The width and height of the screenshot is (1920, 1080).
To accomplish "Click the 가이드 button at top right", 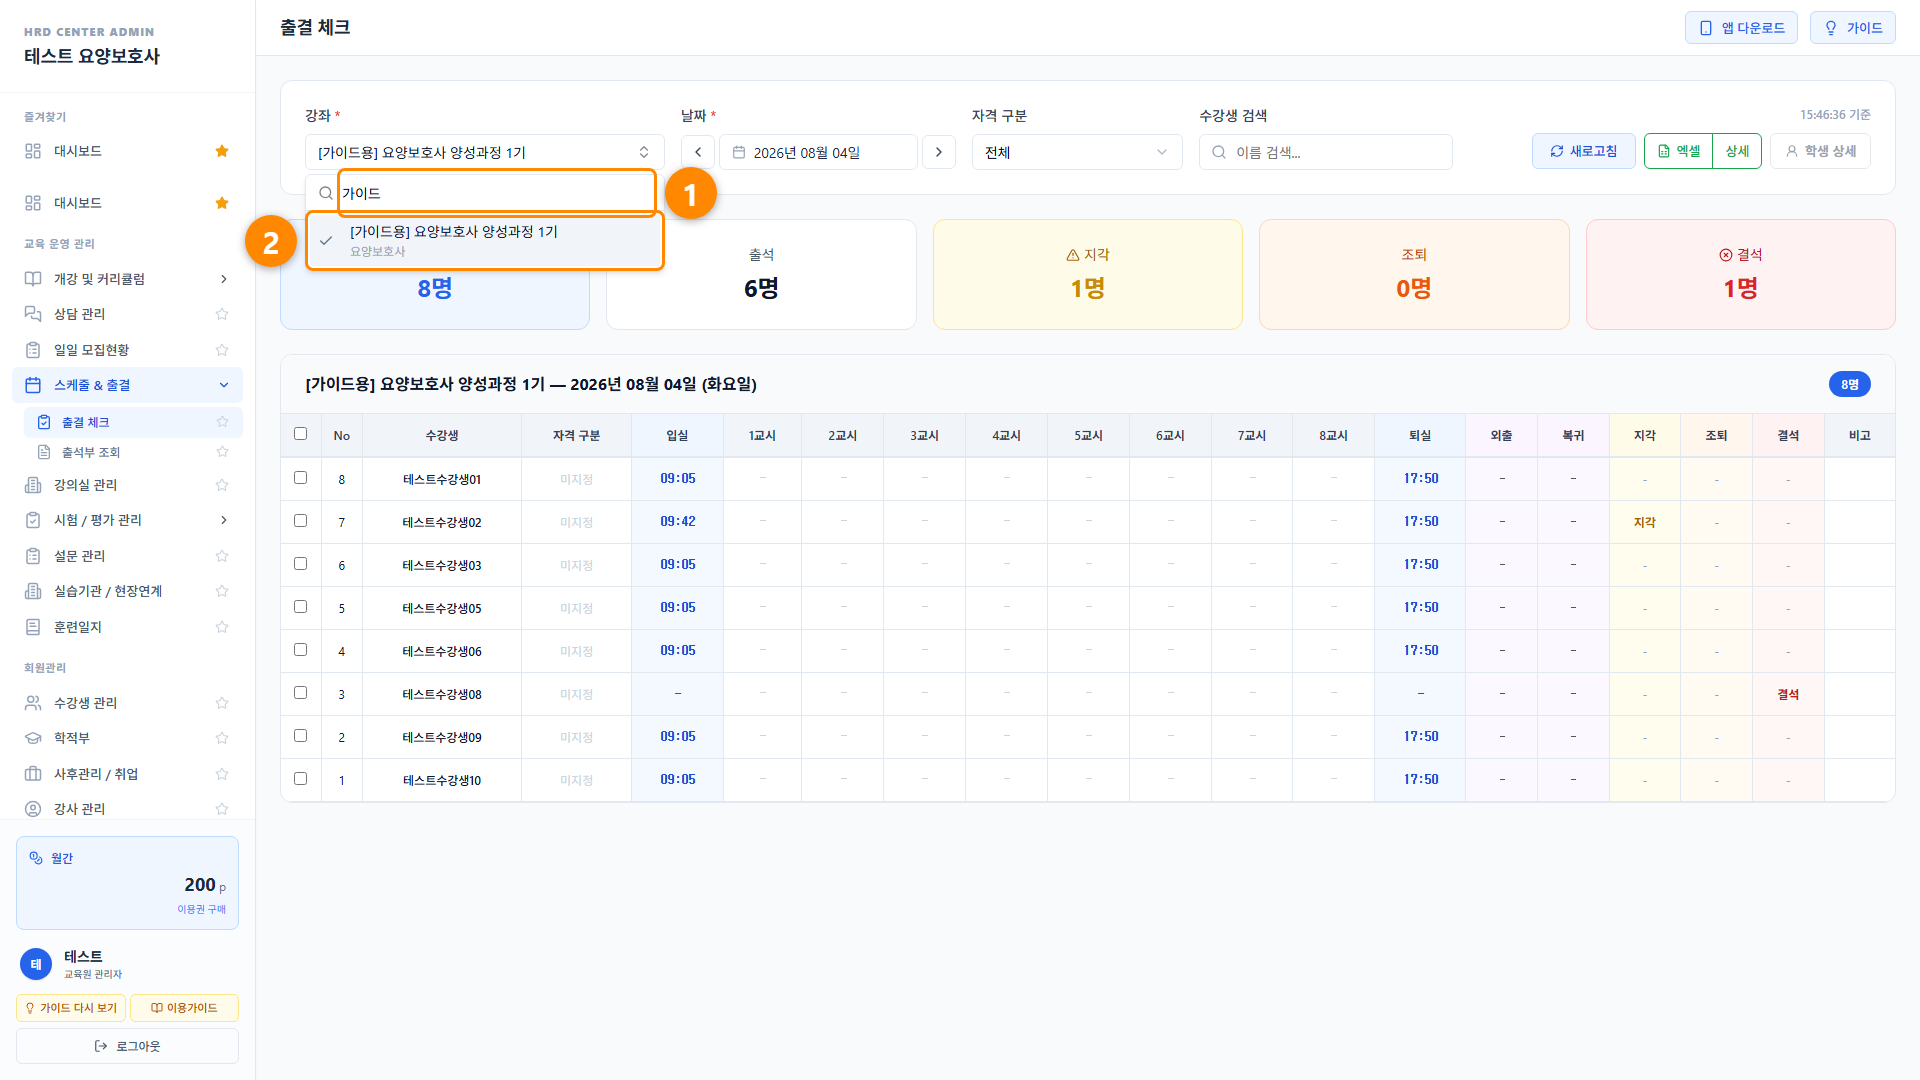I will (1853, 28).
